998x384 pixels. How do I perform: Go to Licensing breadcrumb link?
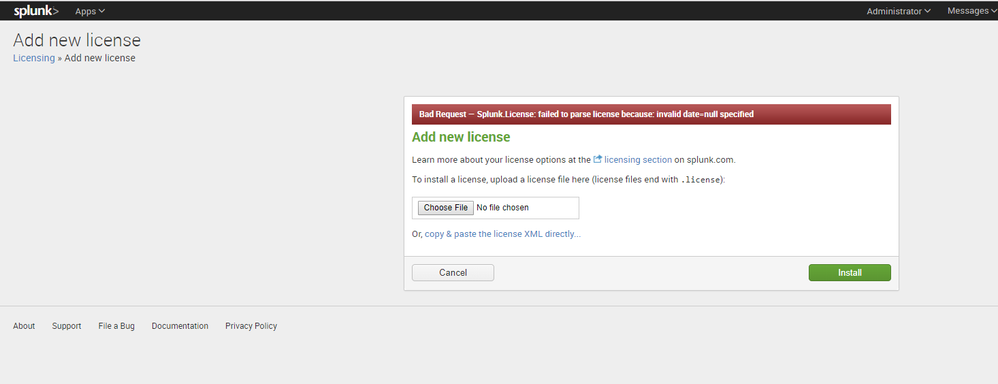(34, 58)
